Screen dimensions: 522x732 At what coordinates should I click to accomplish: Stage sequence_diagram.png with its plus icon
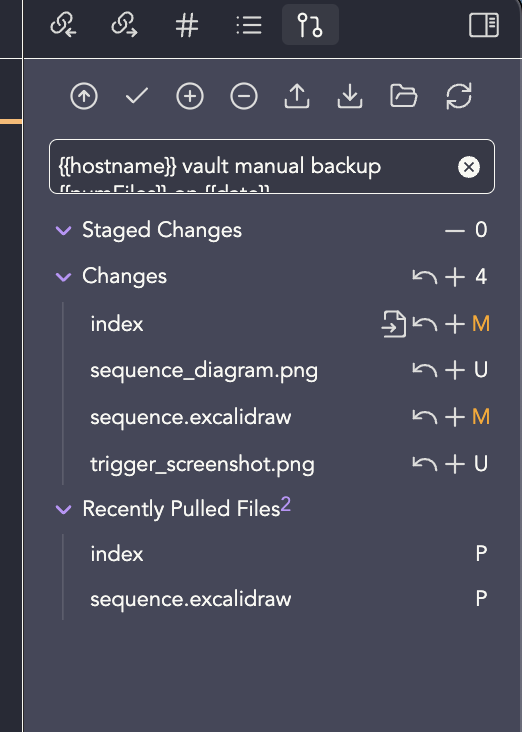click(455, 371)
